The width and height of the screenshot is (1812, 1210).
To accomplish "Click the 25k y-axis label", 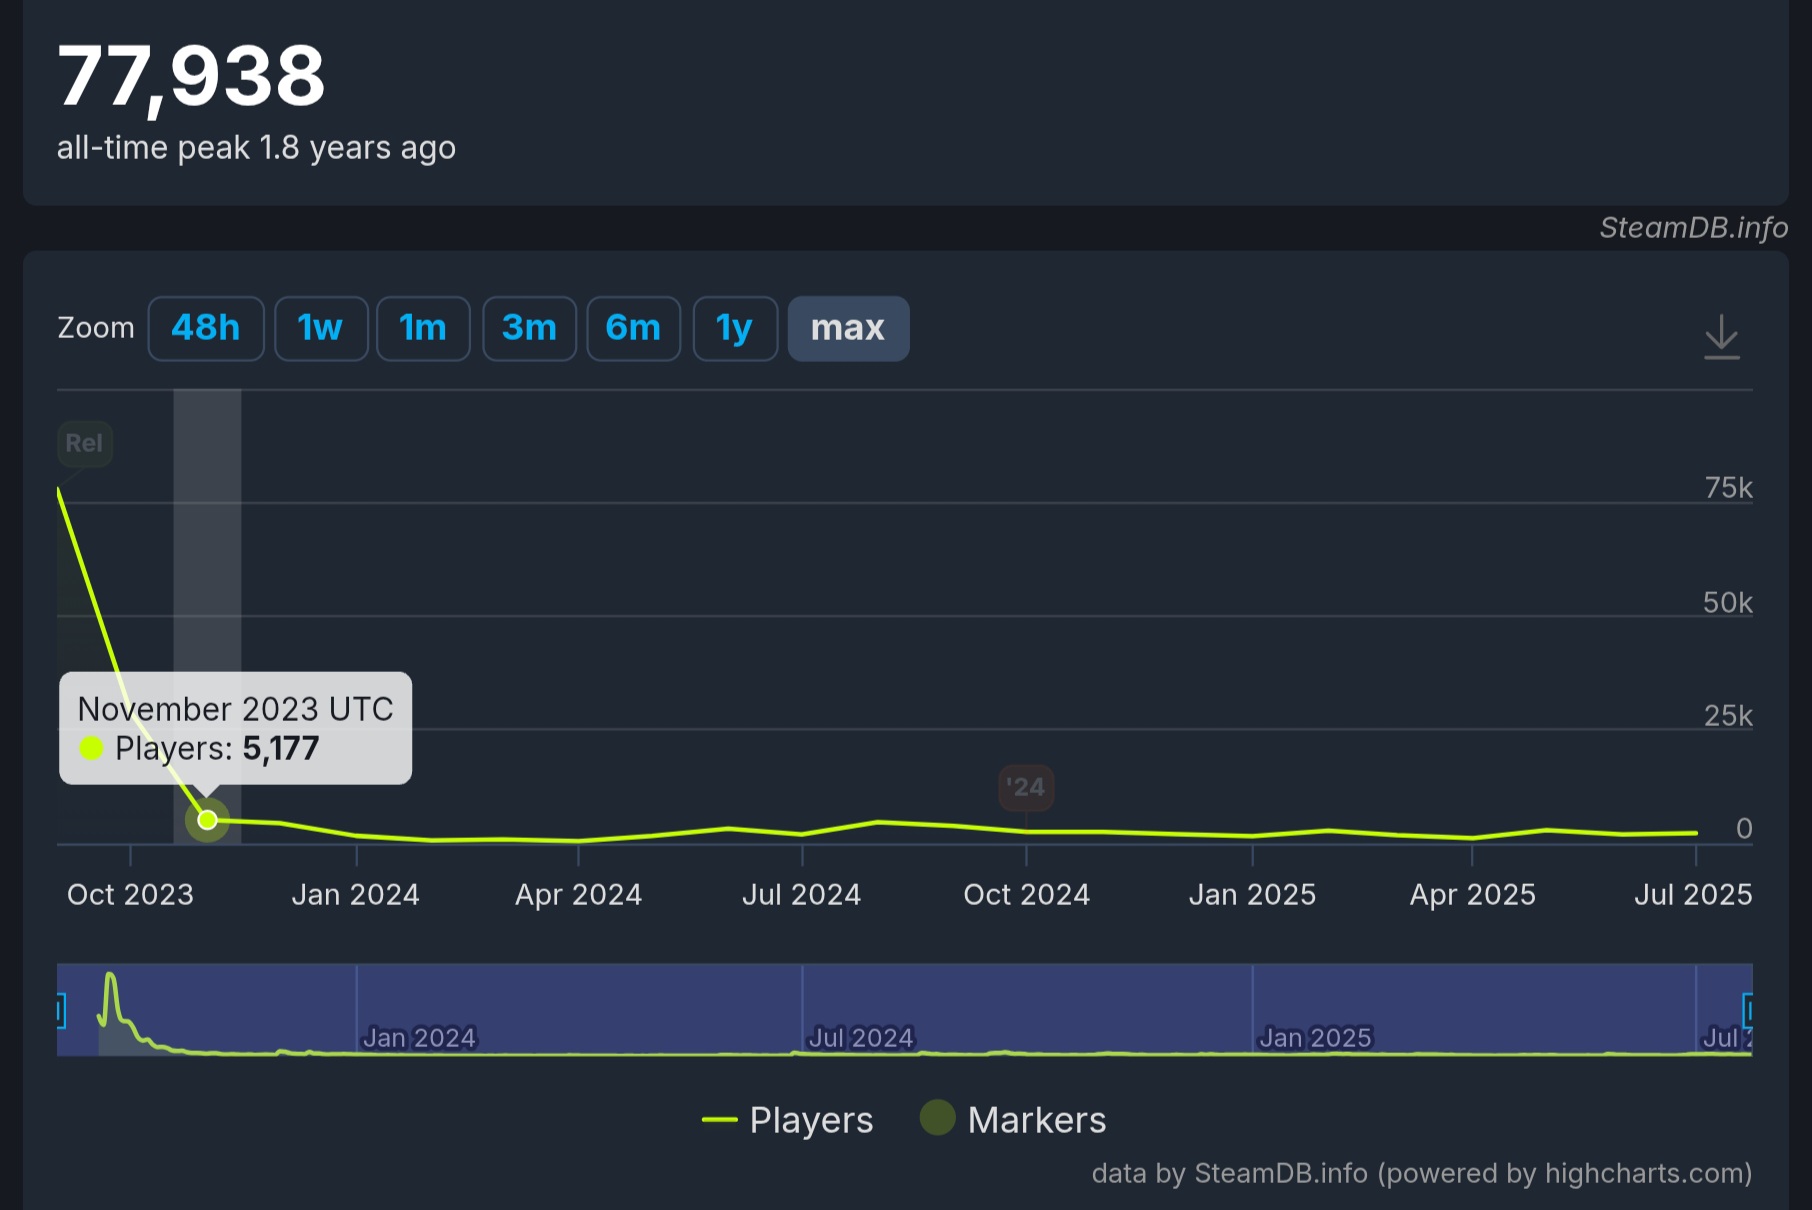I will point(1728,716).
